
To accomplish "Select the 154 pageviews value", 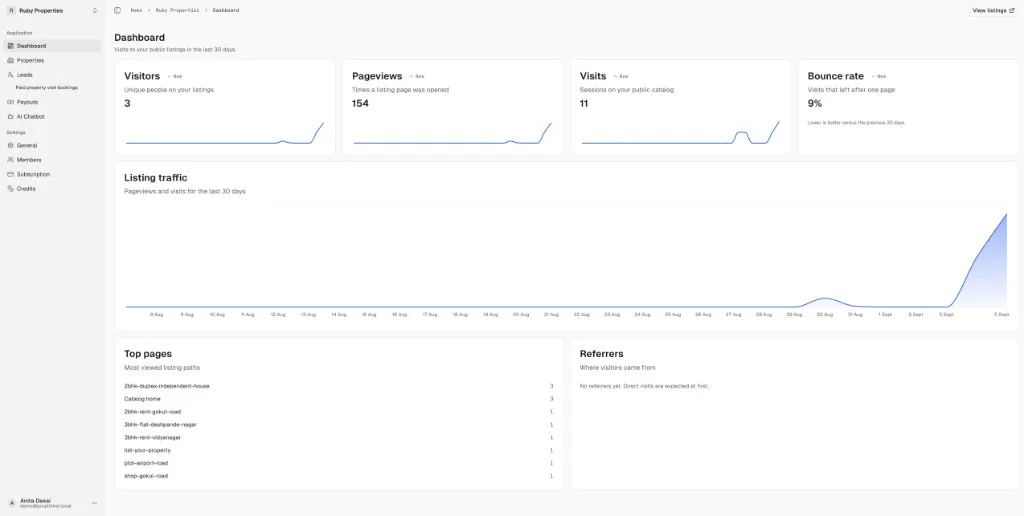I will [360, 103].
